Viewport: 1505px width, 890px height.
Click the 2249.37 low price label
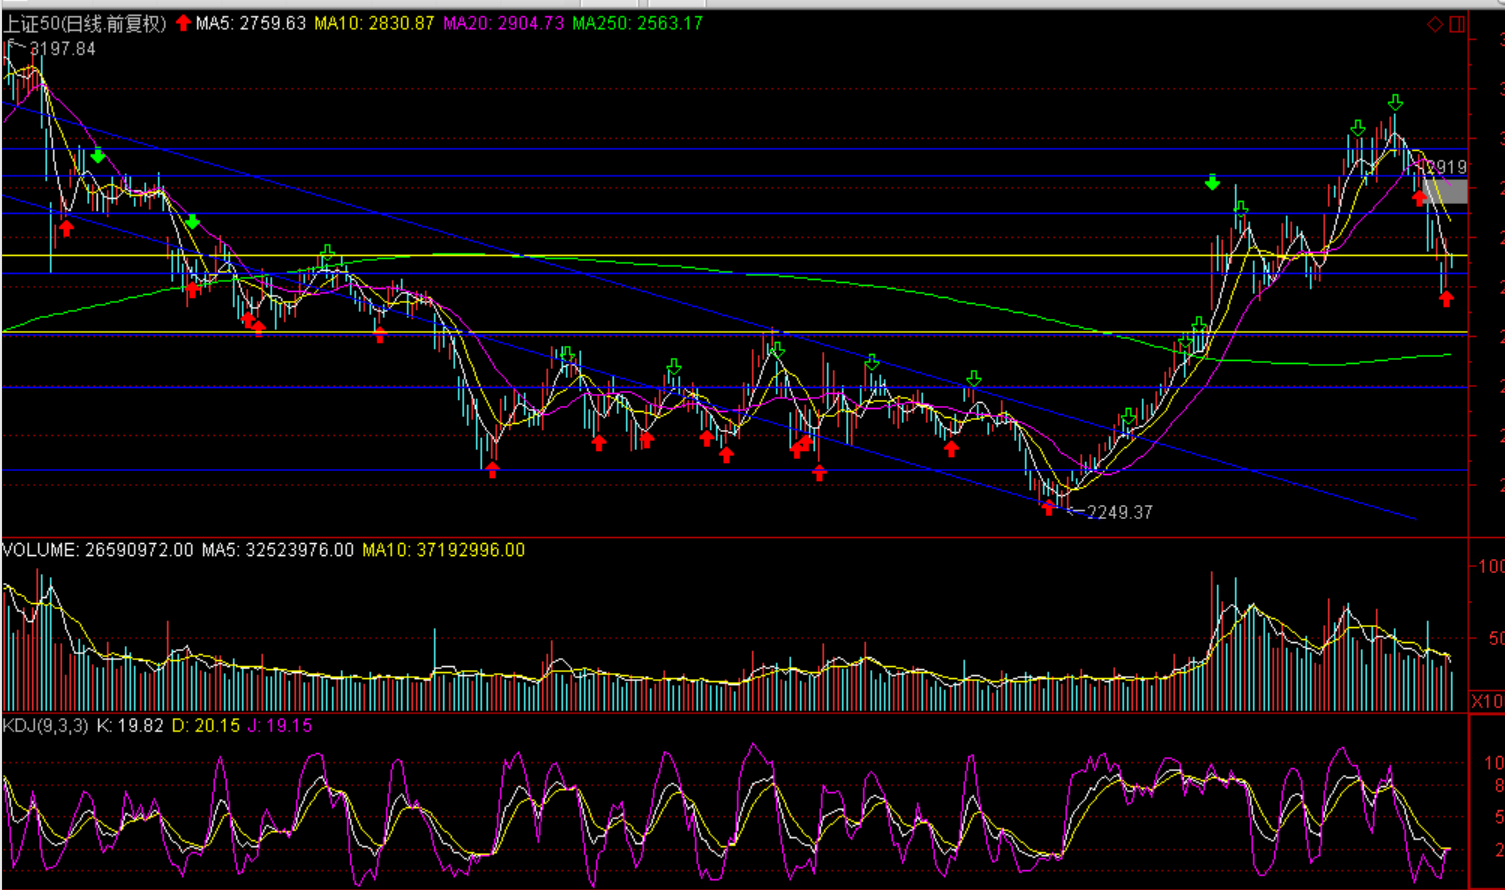[1120, 512]
